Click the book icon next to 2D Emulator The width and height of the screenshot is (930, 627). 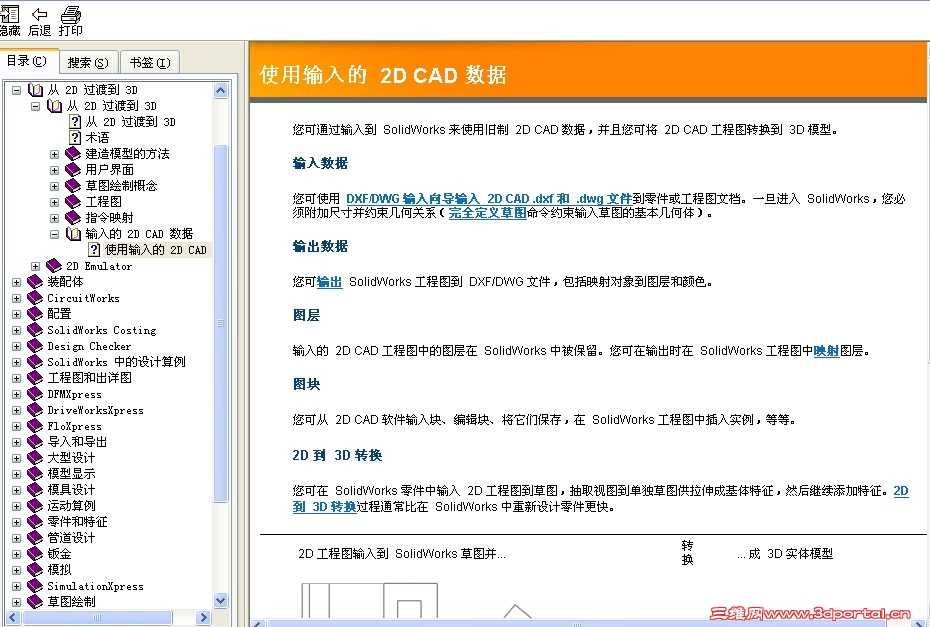coord(54,266)
